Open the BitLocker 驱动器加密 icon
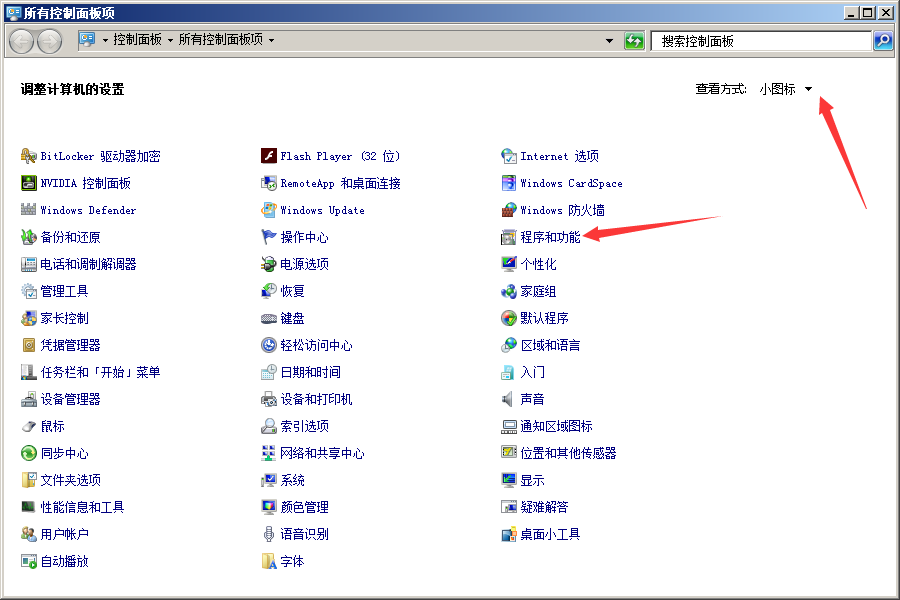Image resolution: width=900 pixels, height=600 pixels. point(29,156)
